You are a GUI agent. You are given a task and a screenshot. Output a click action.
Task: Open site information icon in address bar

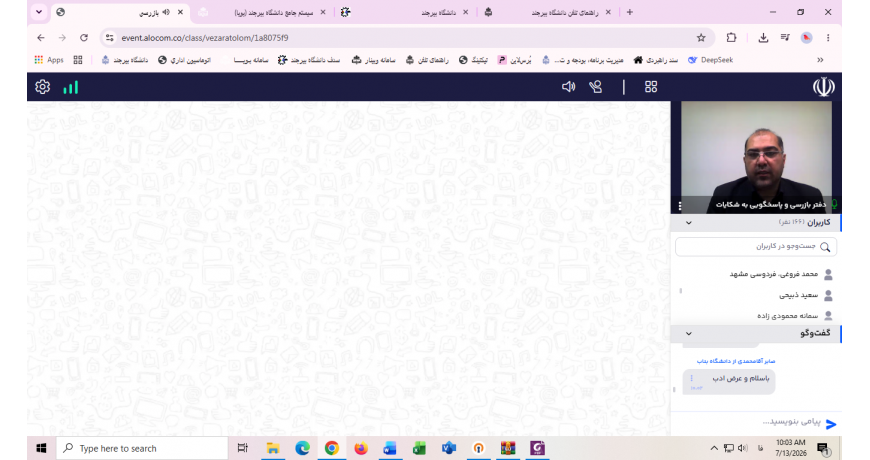click(109, 38)
